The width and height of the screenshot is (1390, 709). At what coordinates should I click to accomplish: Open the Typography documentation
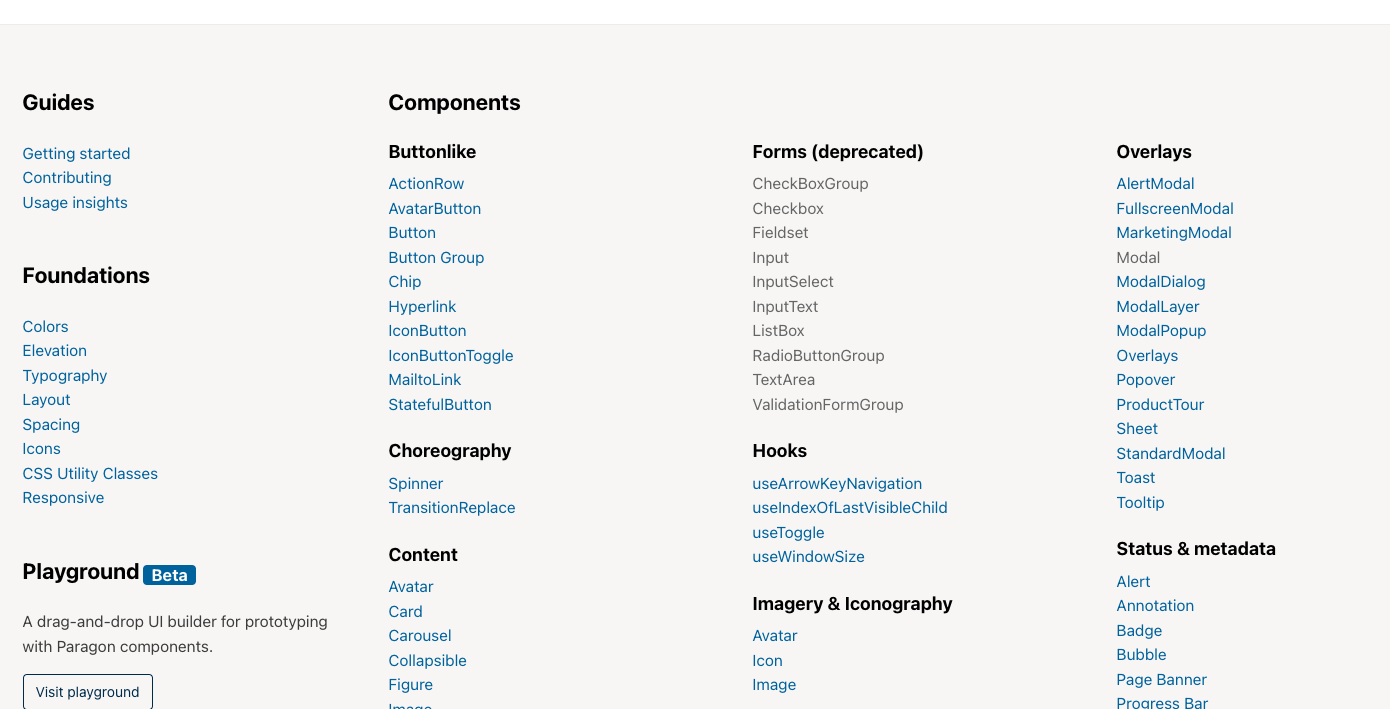pos(64,375)
